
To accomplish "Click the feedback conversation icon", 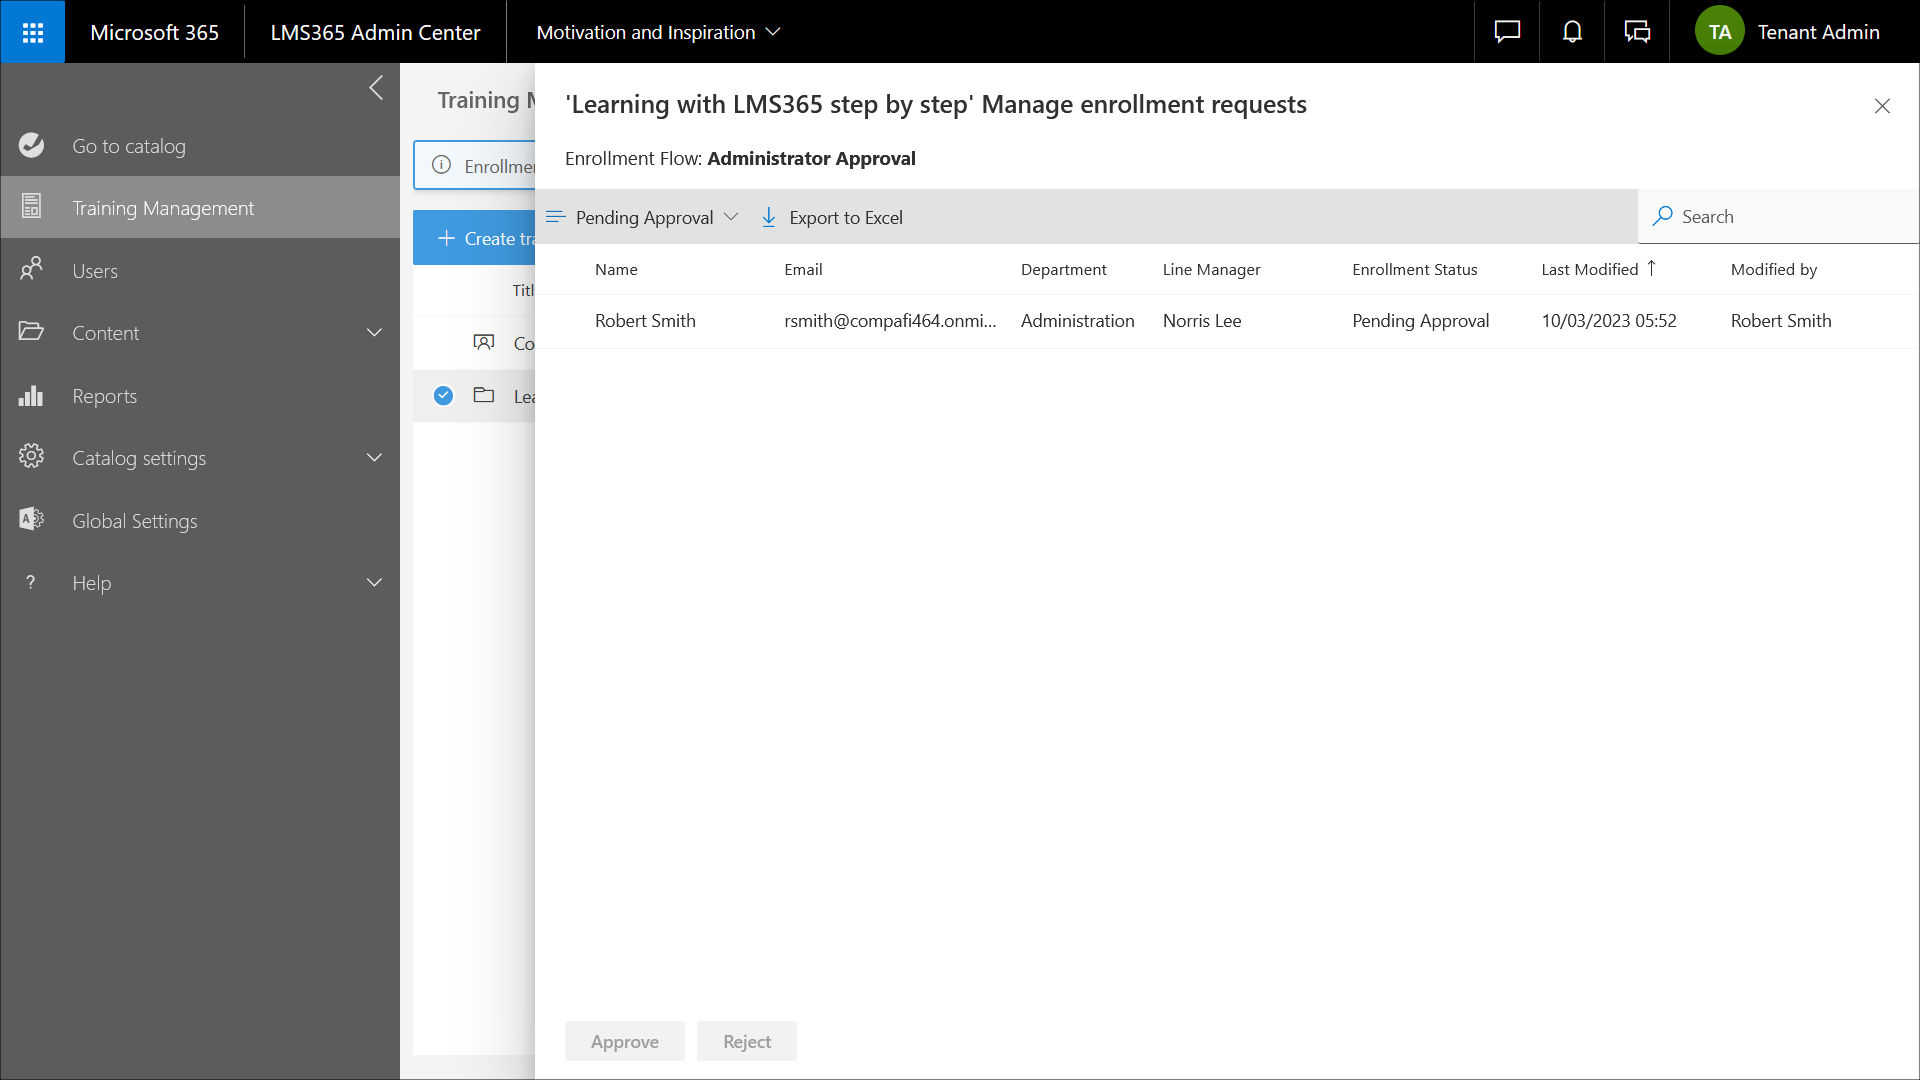I will (x=1637, y=32).
